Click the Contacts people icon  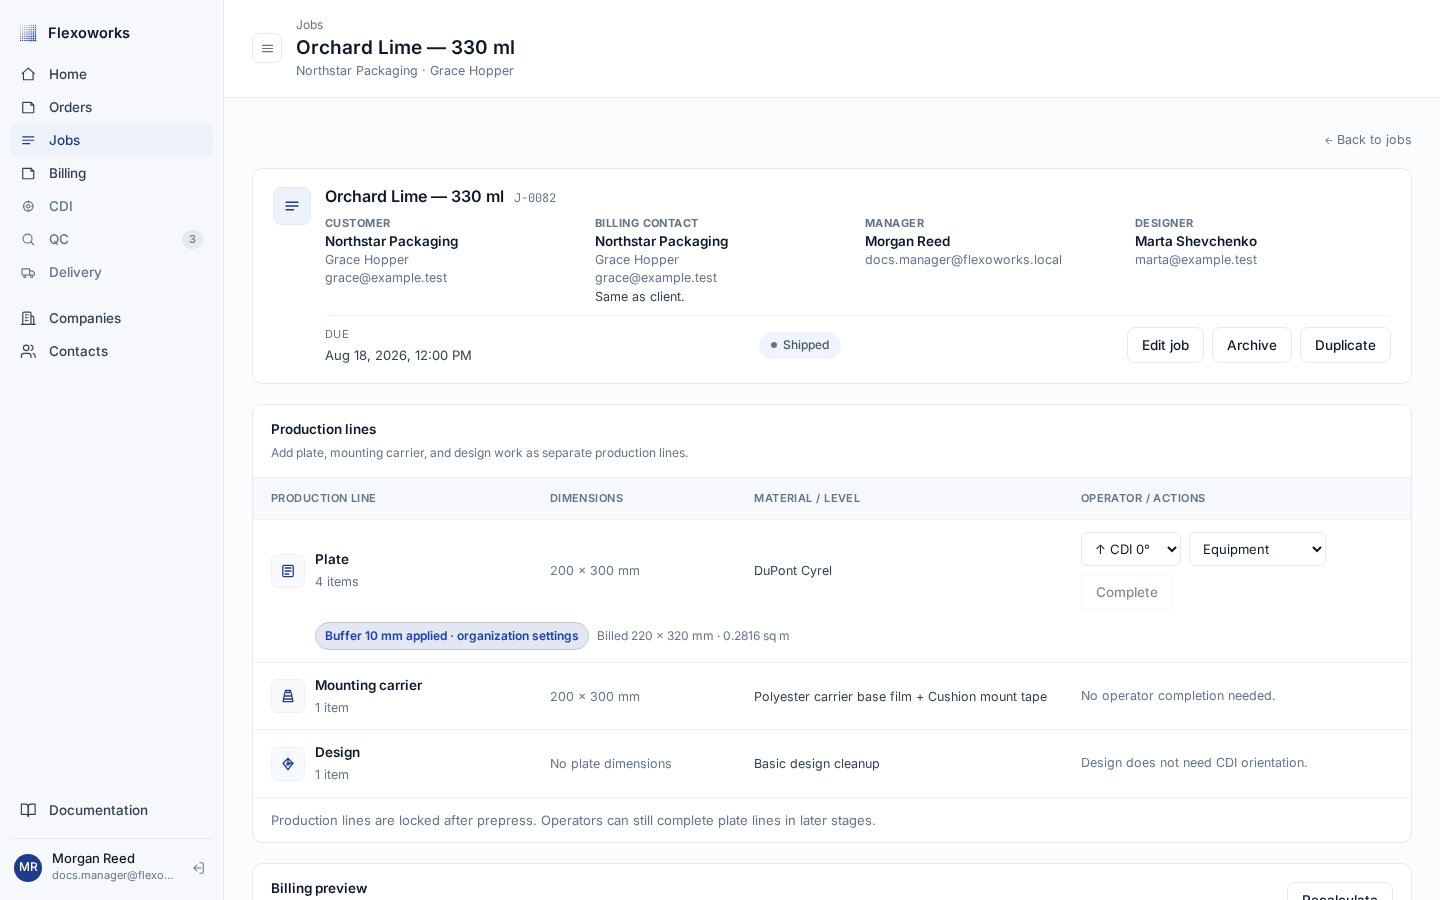(28, 351)
